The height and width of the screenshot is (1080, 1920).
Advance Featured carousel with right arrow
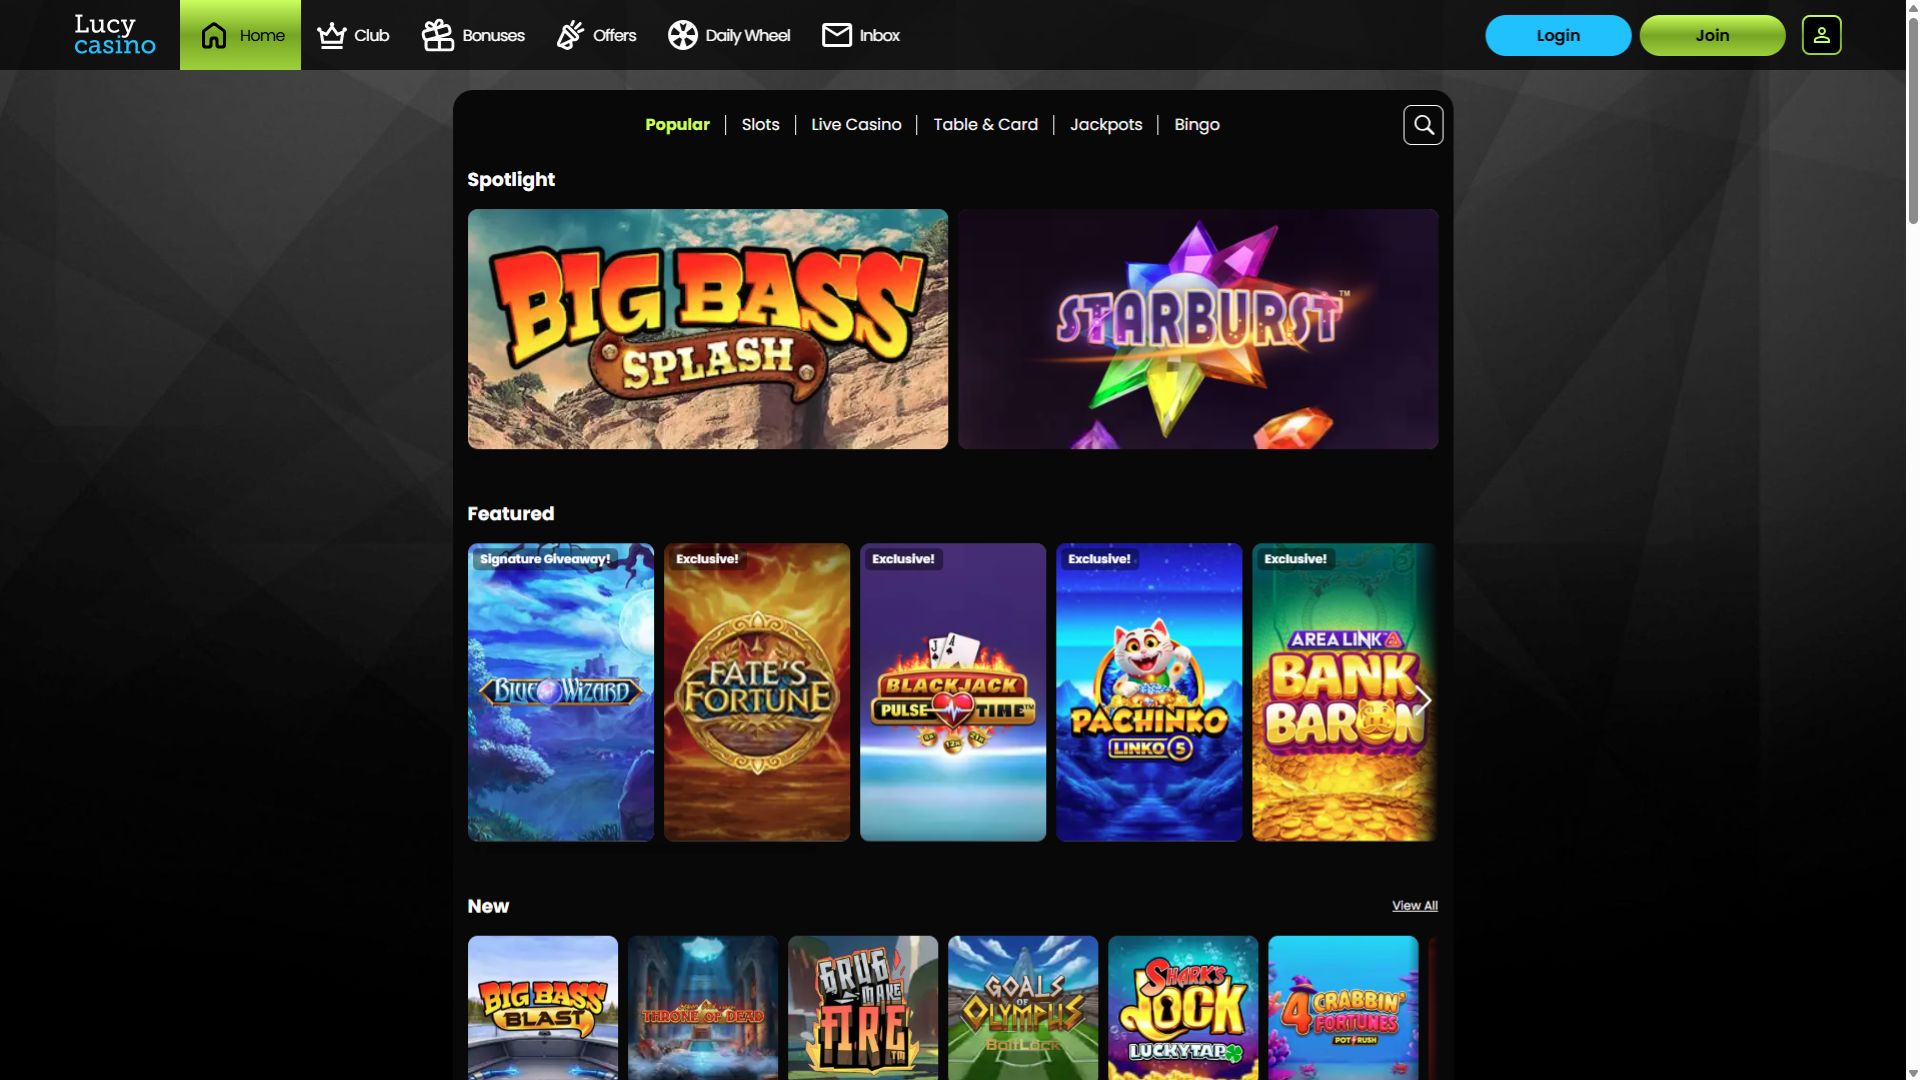[x=1423, y=700]
